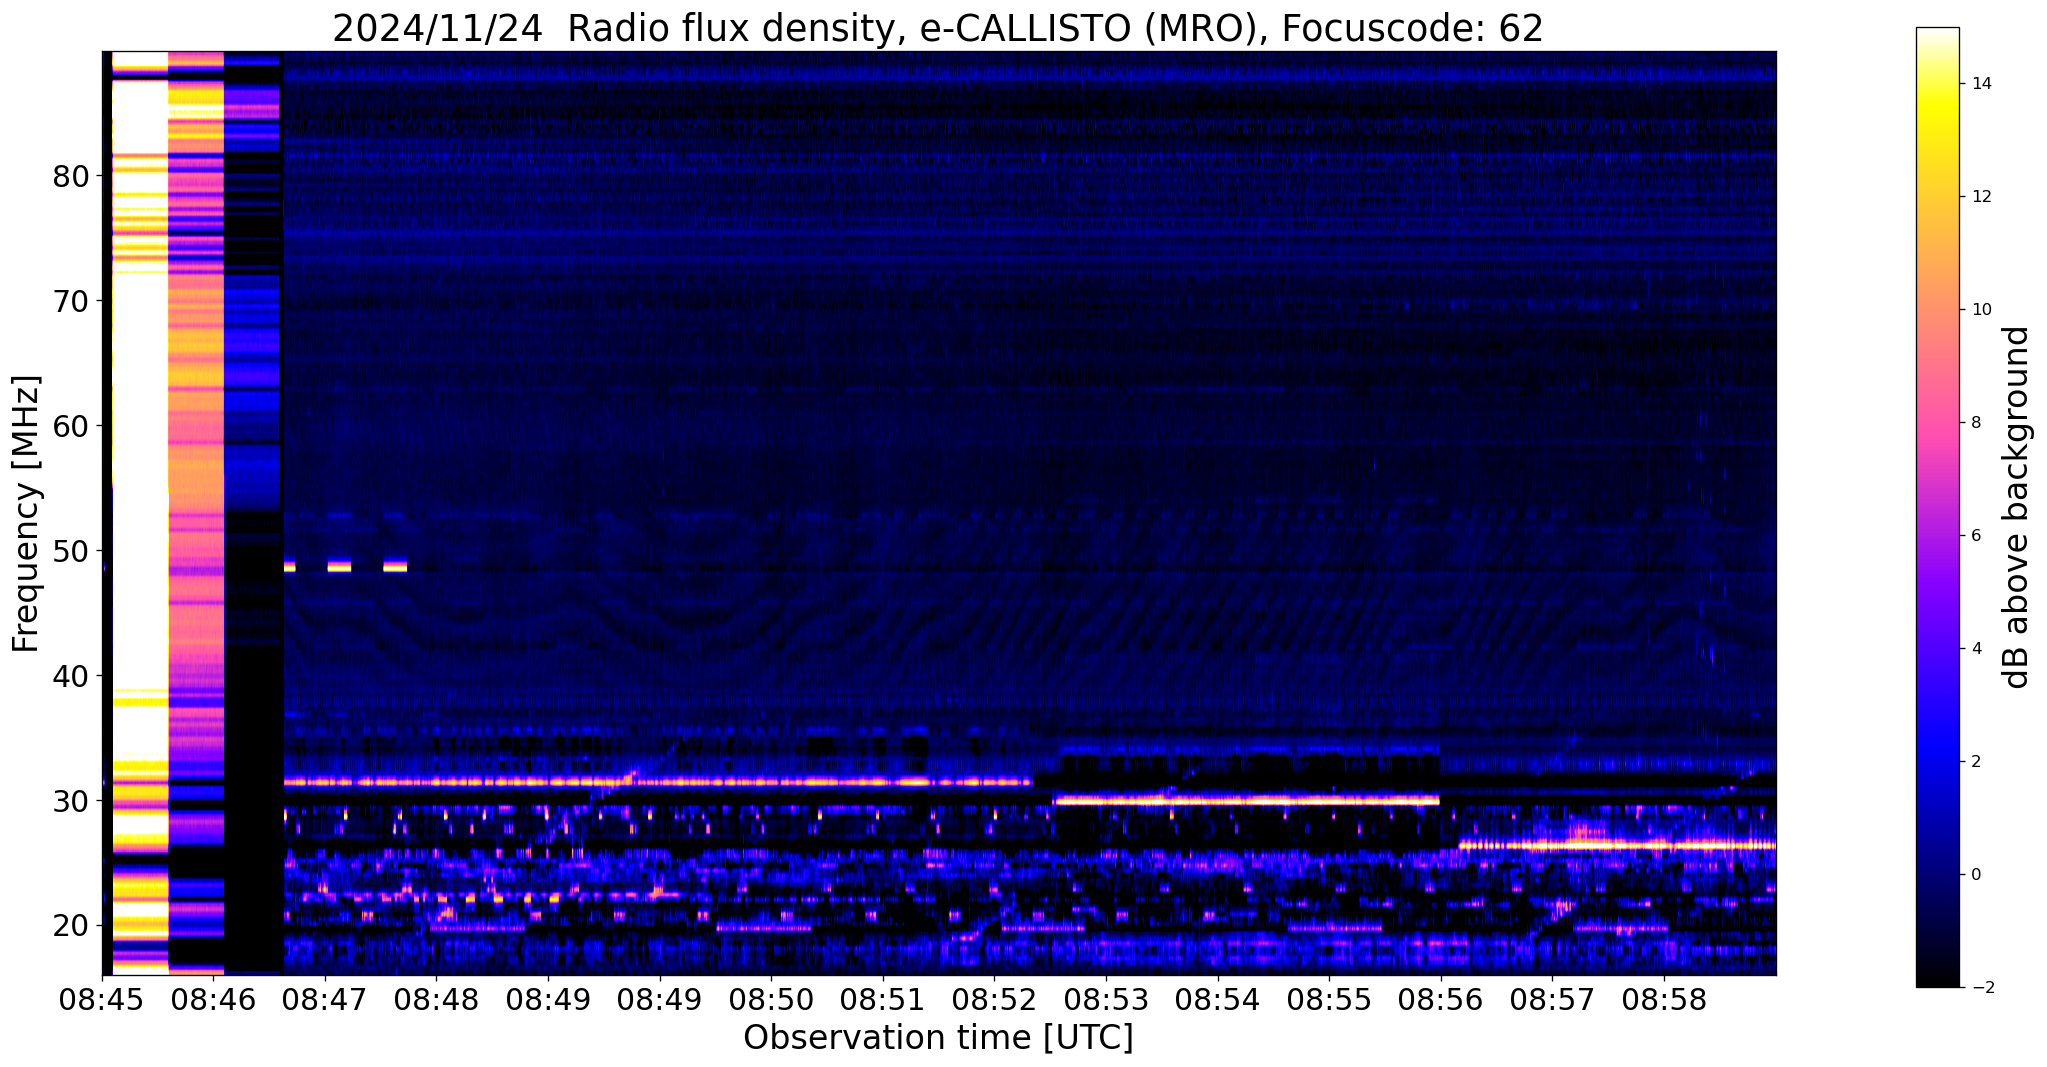This screenshot has width=2047, height=1067.
Task: Click the 08:55 time tick label
Action: click(x=1329, y=1001)
